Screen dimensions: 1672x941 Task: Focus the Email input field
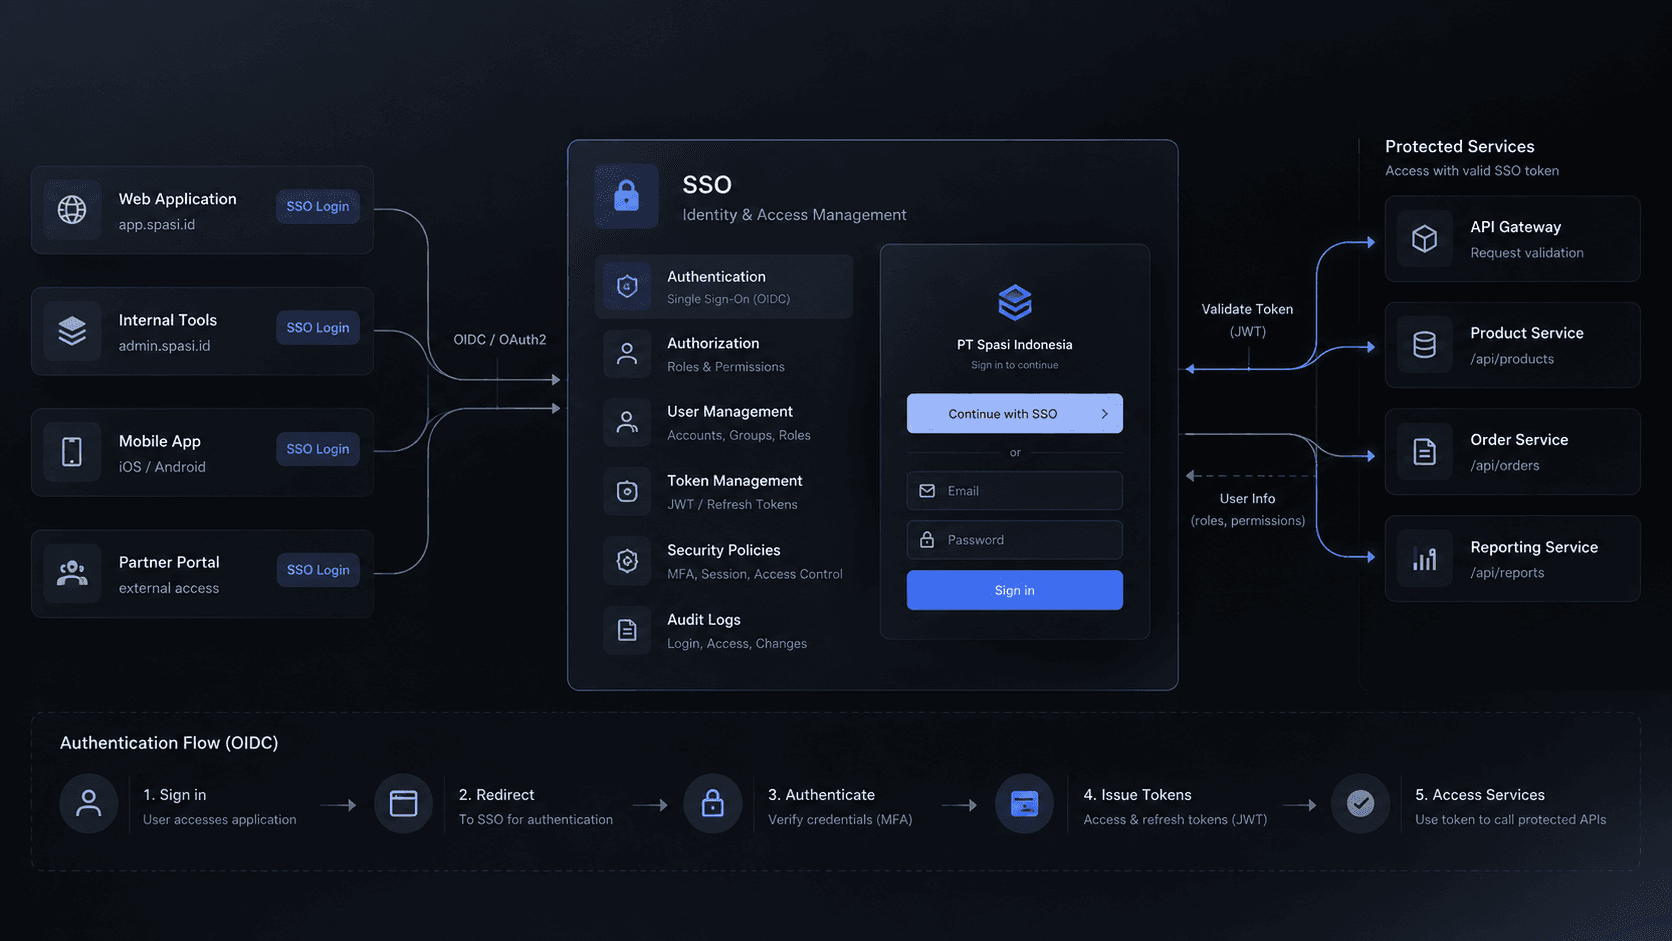pos(1015,491)
